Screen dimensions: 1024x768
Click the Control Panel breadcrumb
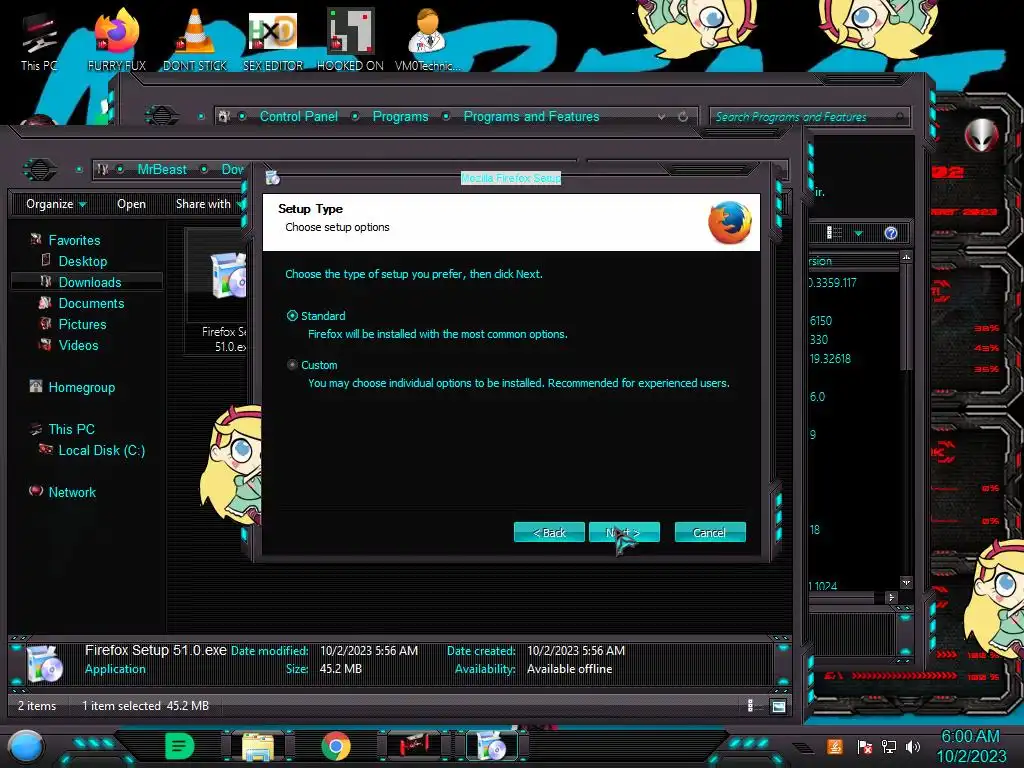pos(298,116)
